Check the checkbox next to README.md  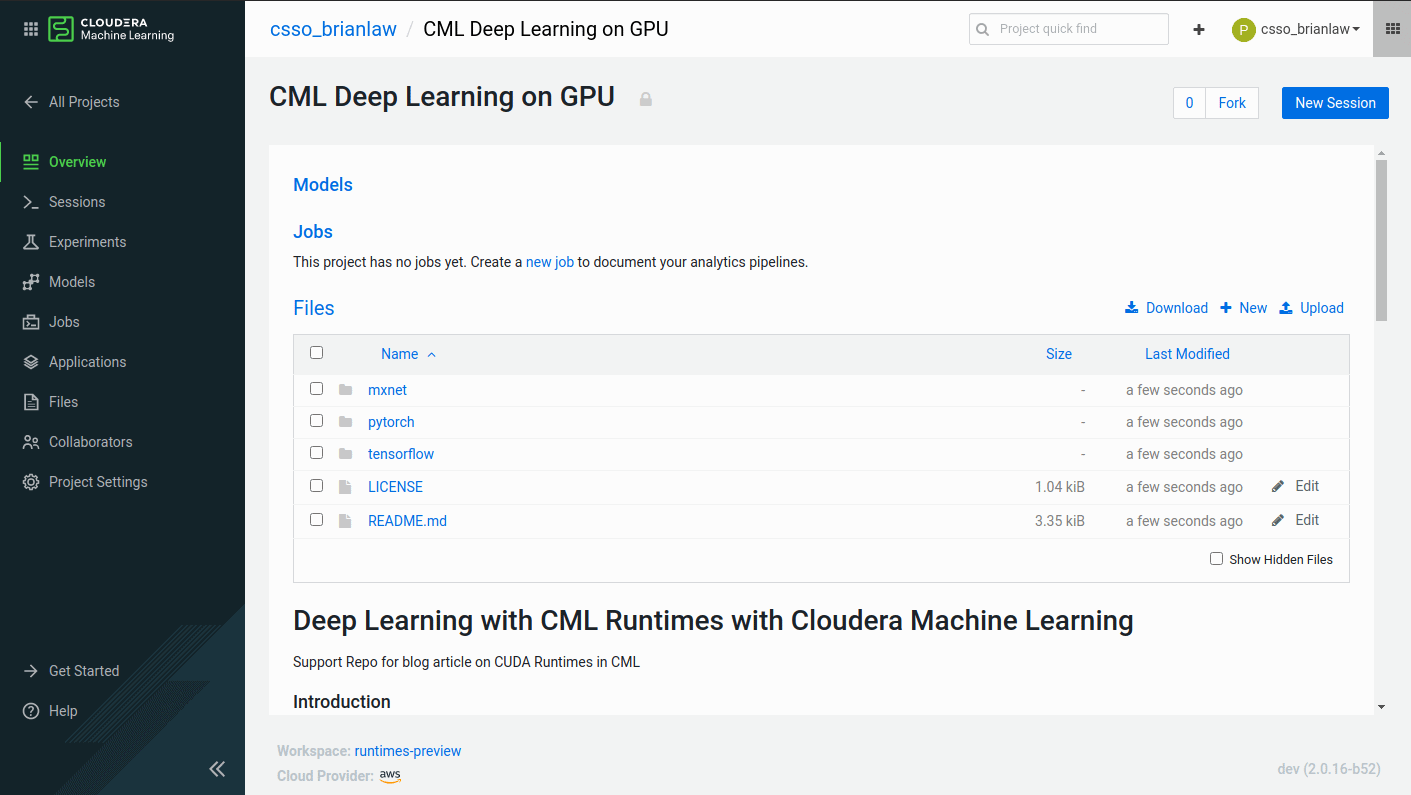coord(316,519)
